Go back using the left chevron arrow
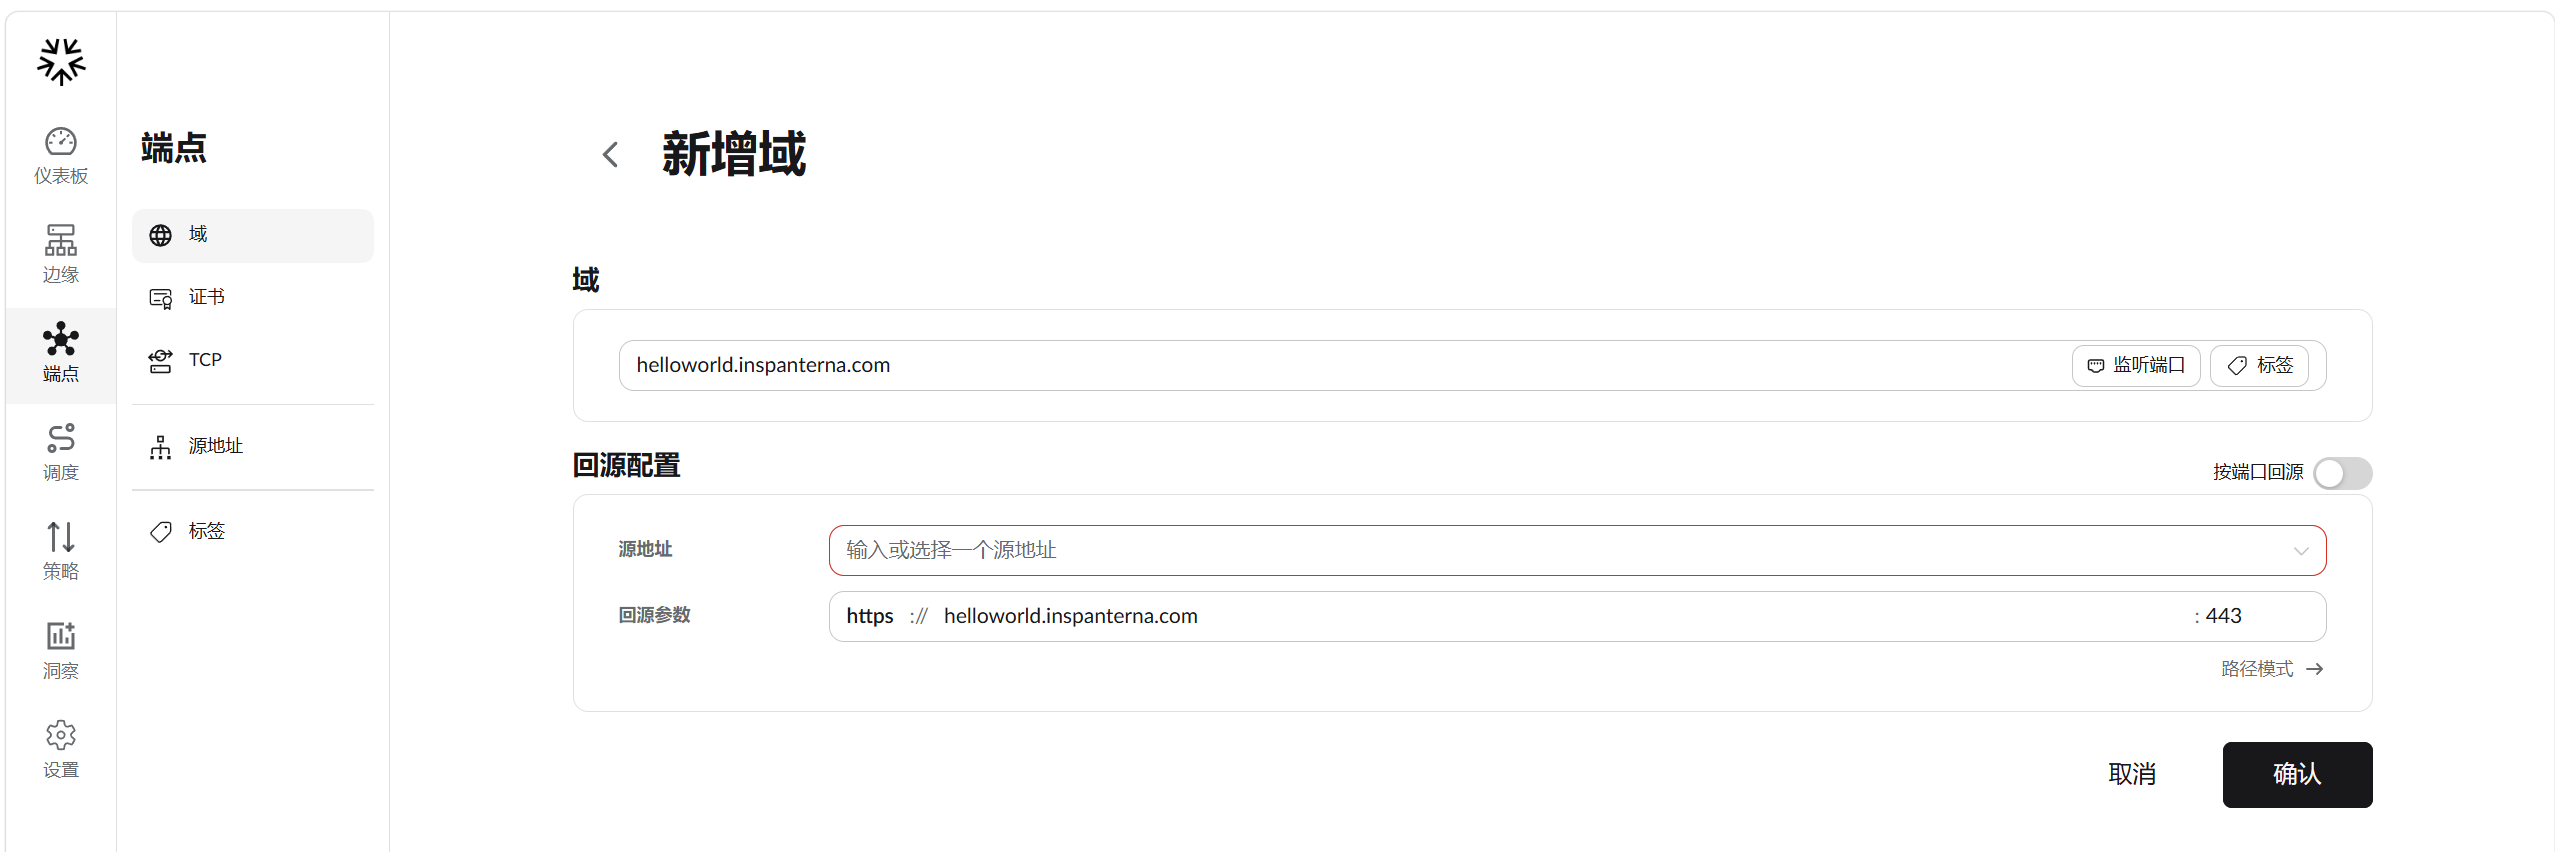Viewport: 2559px width, 852px height. [611, 155]
